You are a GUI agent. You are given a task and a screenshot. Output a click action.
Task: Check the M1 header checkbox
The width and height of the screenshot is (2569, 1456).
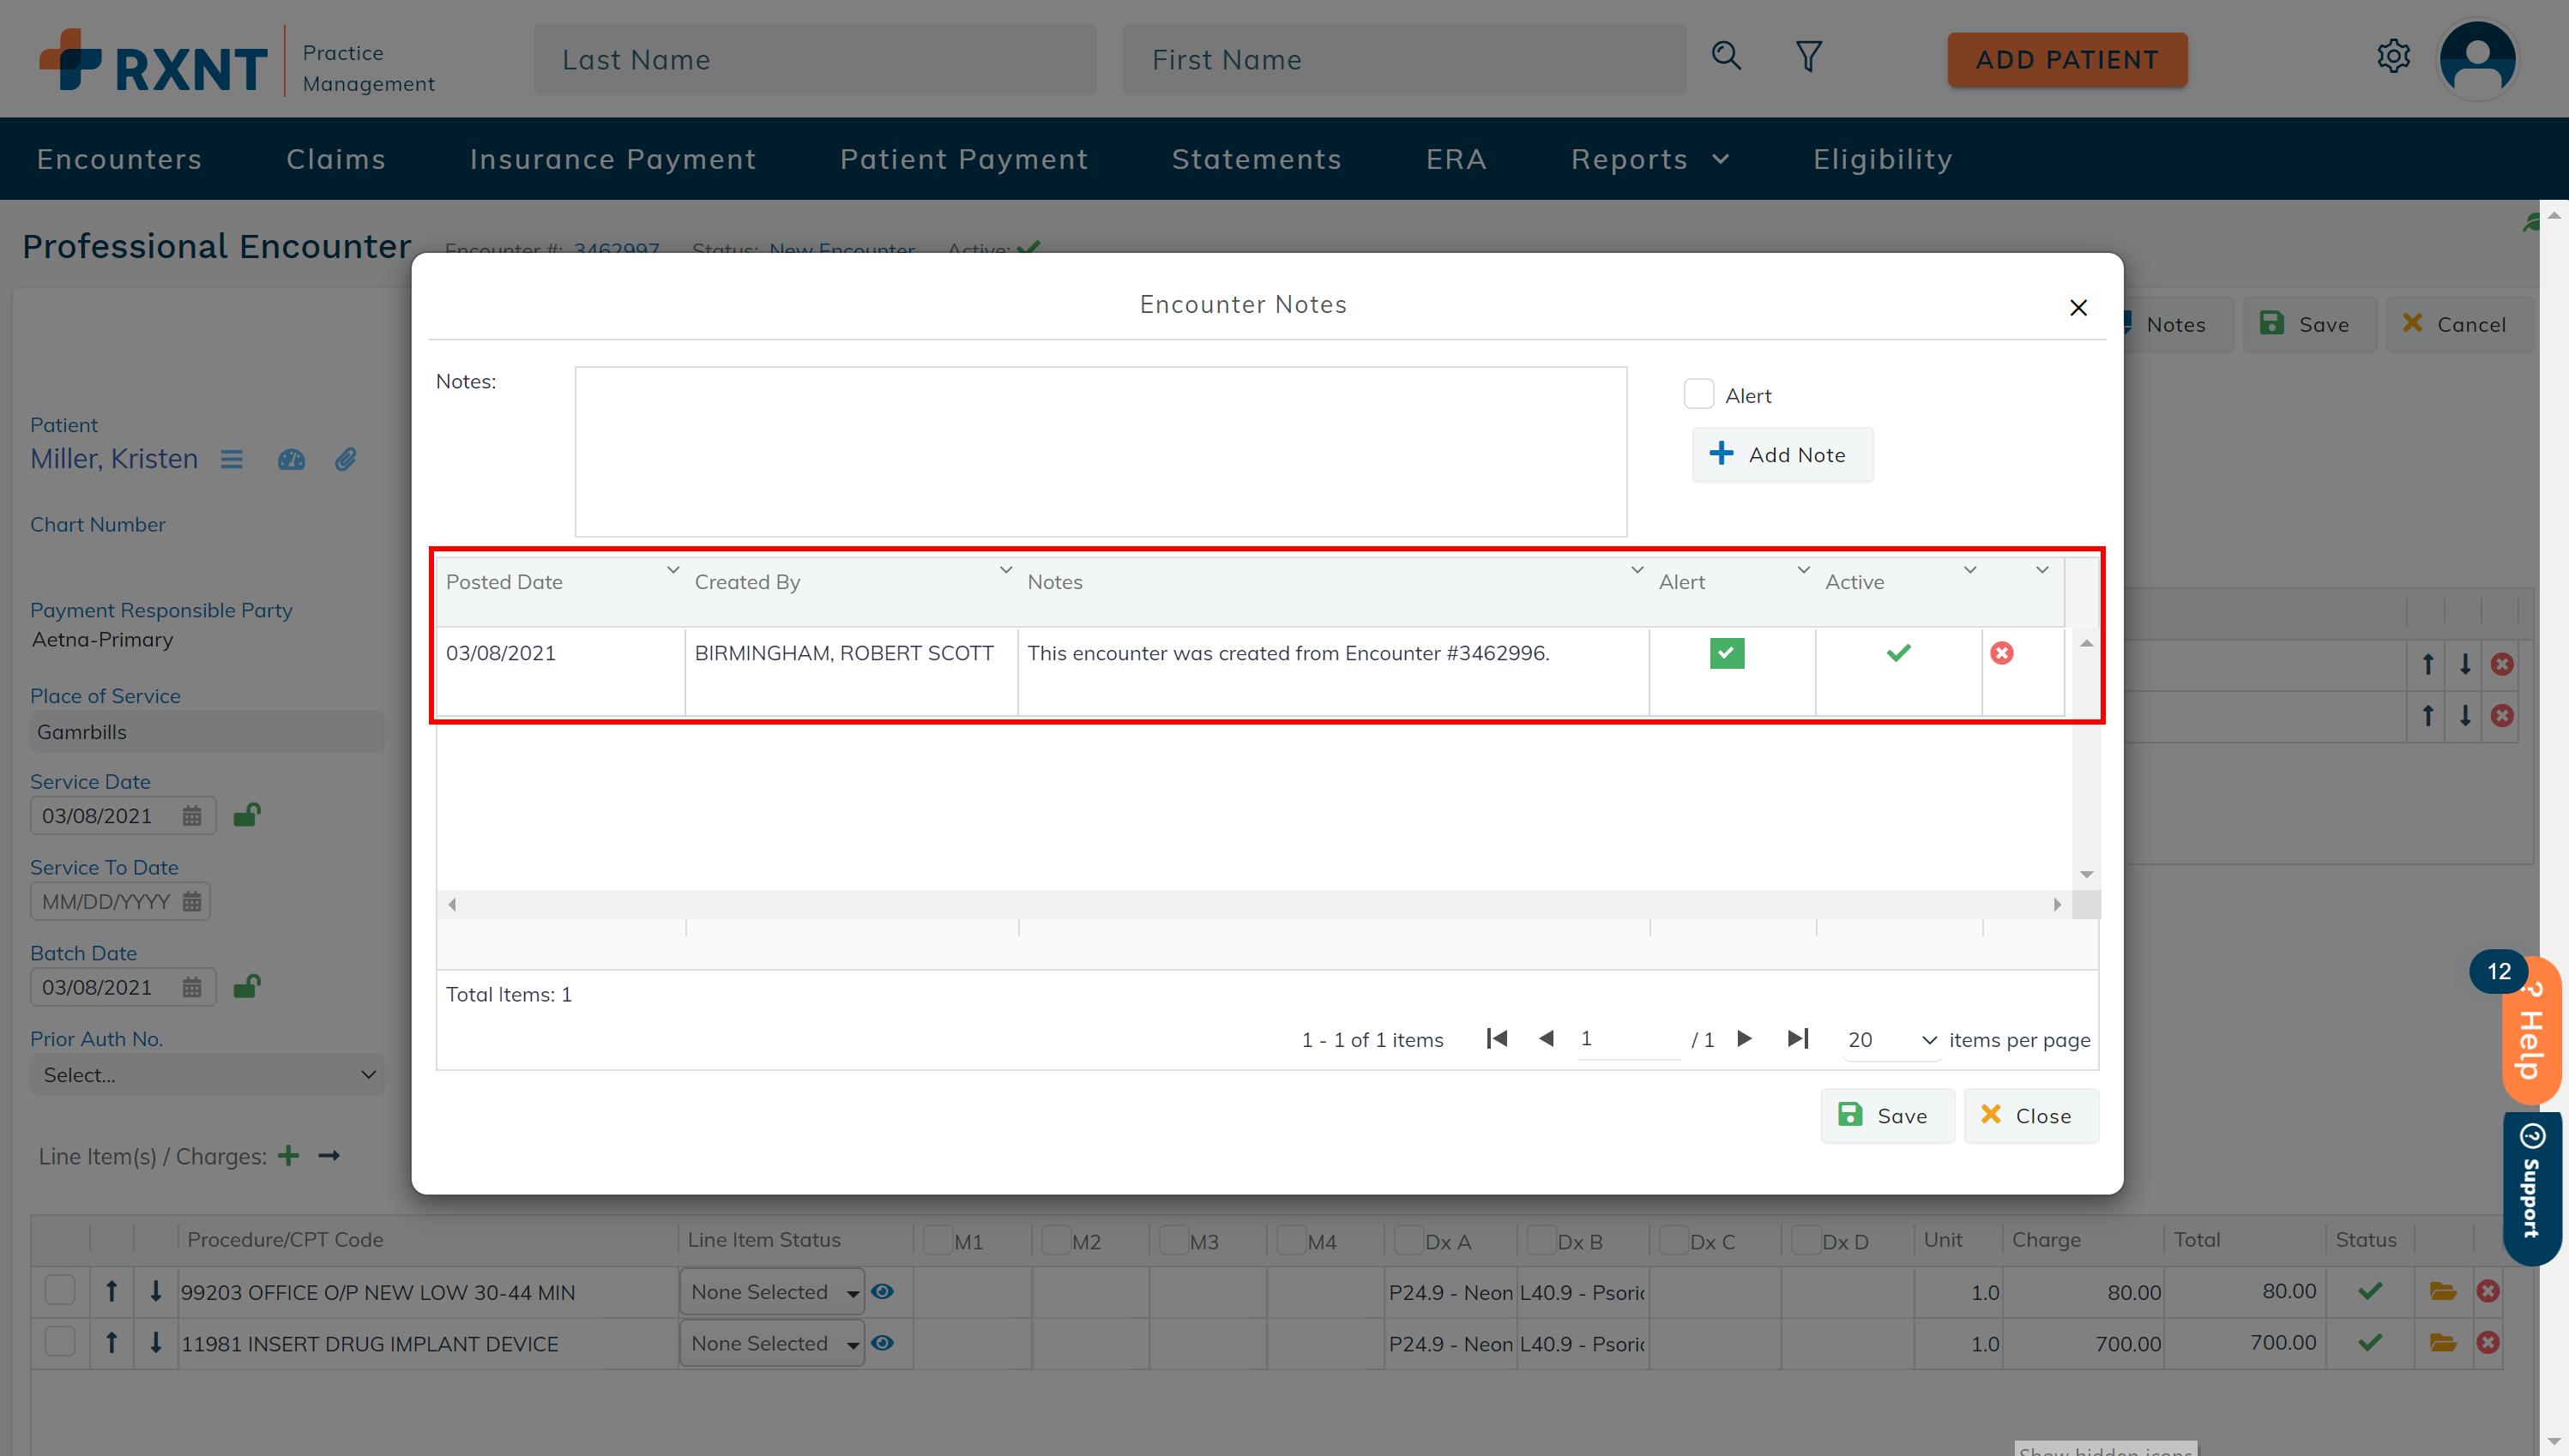[938, 1241]
